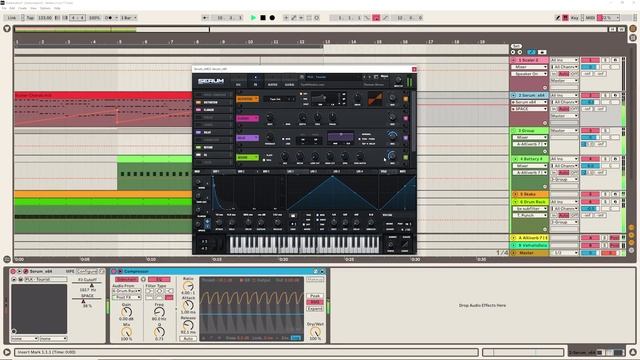Click the Serum logo in plugin window
Viewport: 640px width, 360px height.
[211, 81]
